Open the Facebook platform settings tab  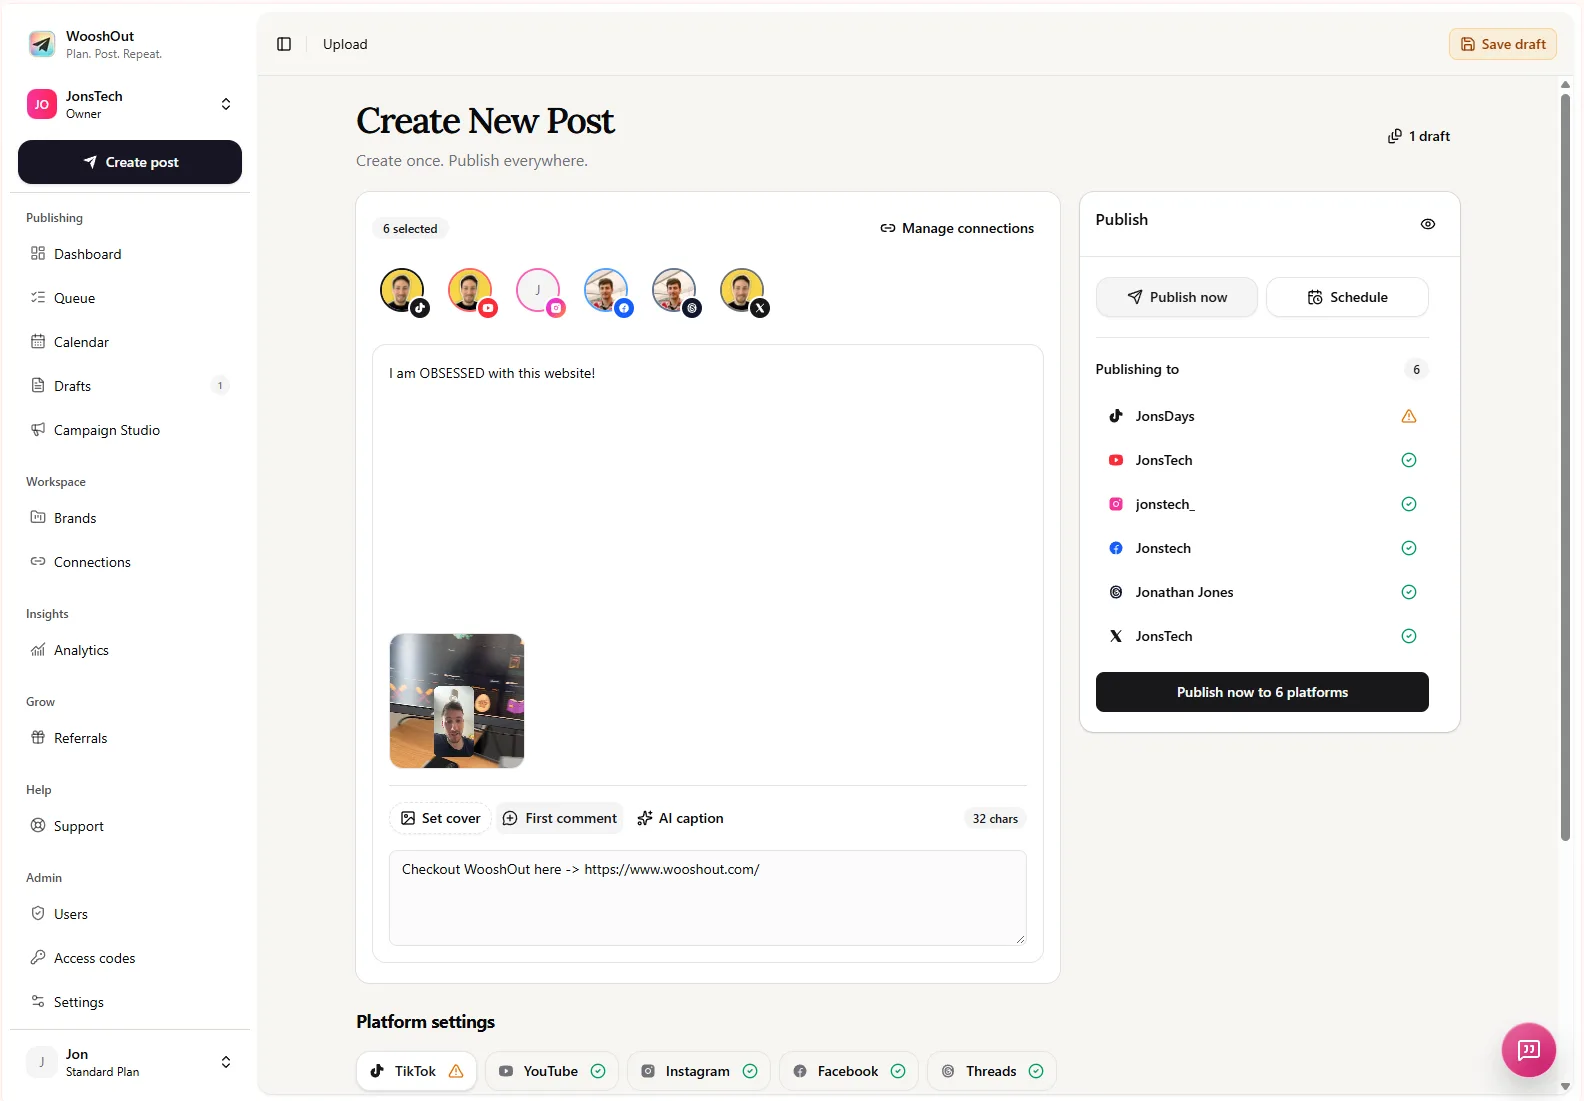[x=849, y=1071]
